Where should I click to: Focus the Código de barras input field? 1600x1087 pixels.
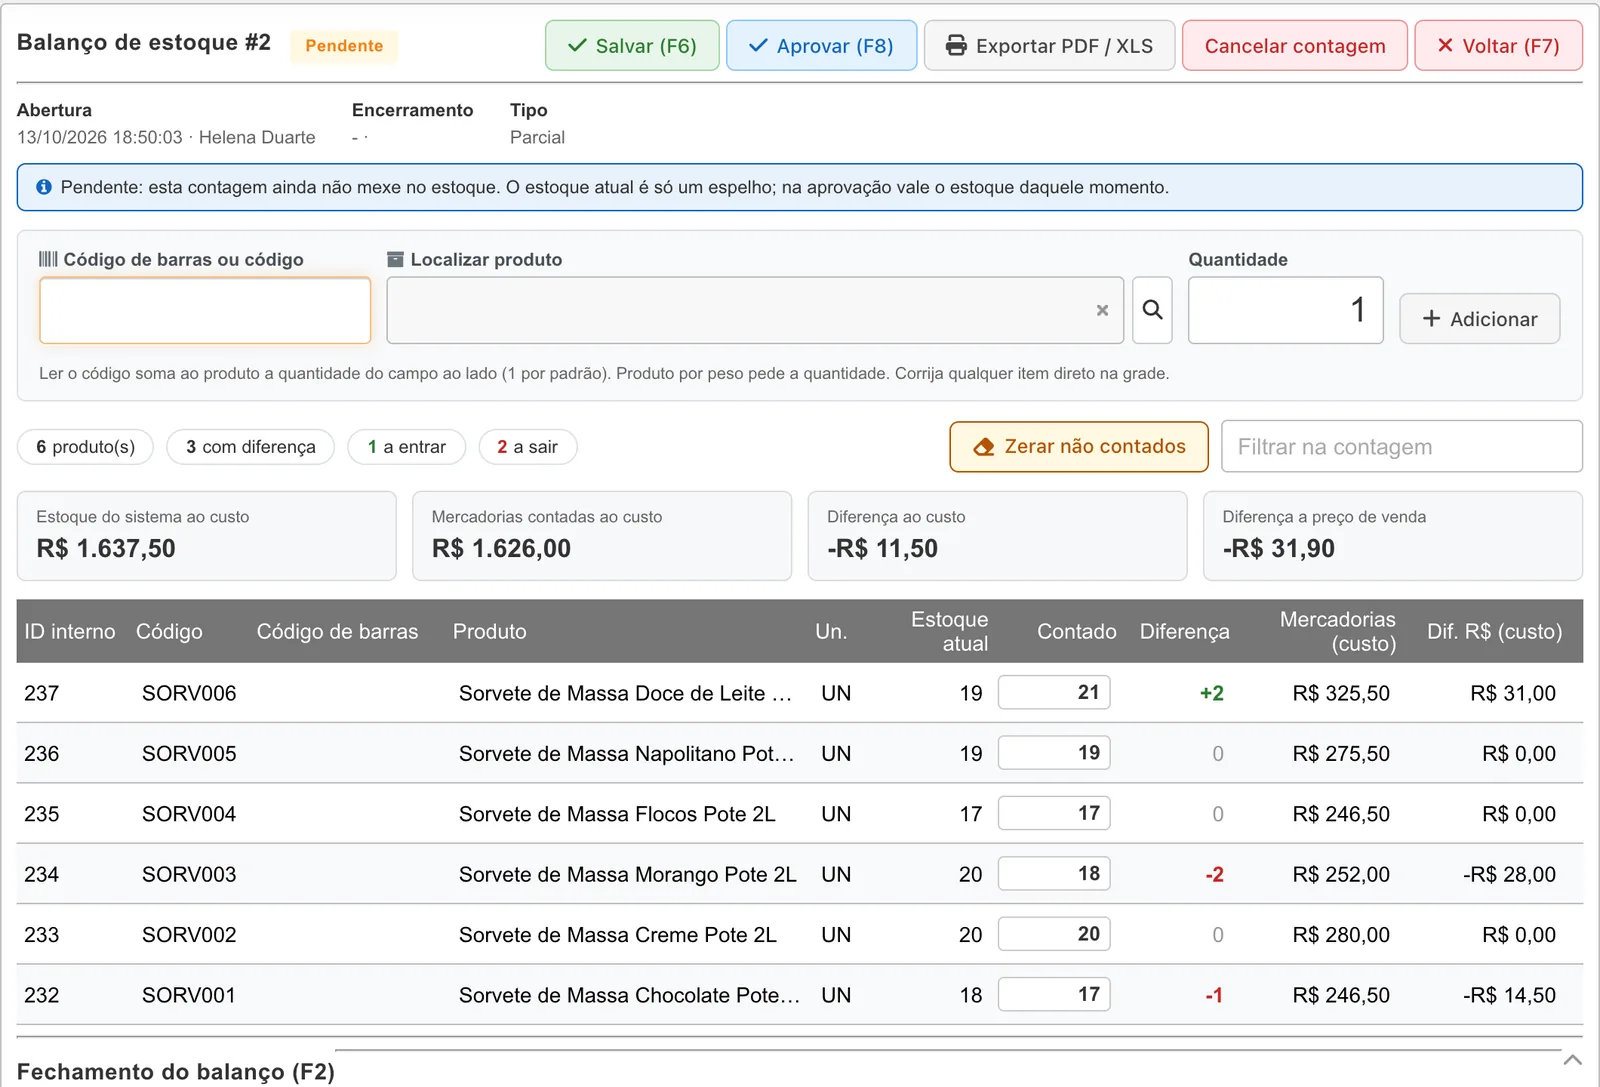point(205,310)
